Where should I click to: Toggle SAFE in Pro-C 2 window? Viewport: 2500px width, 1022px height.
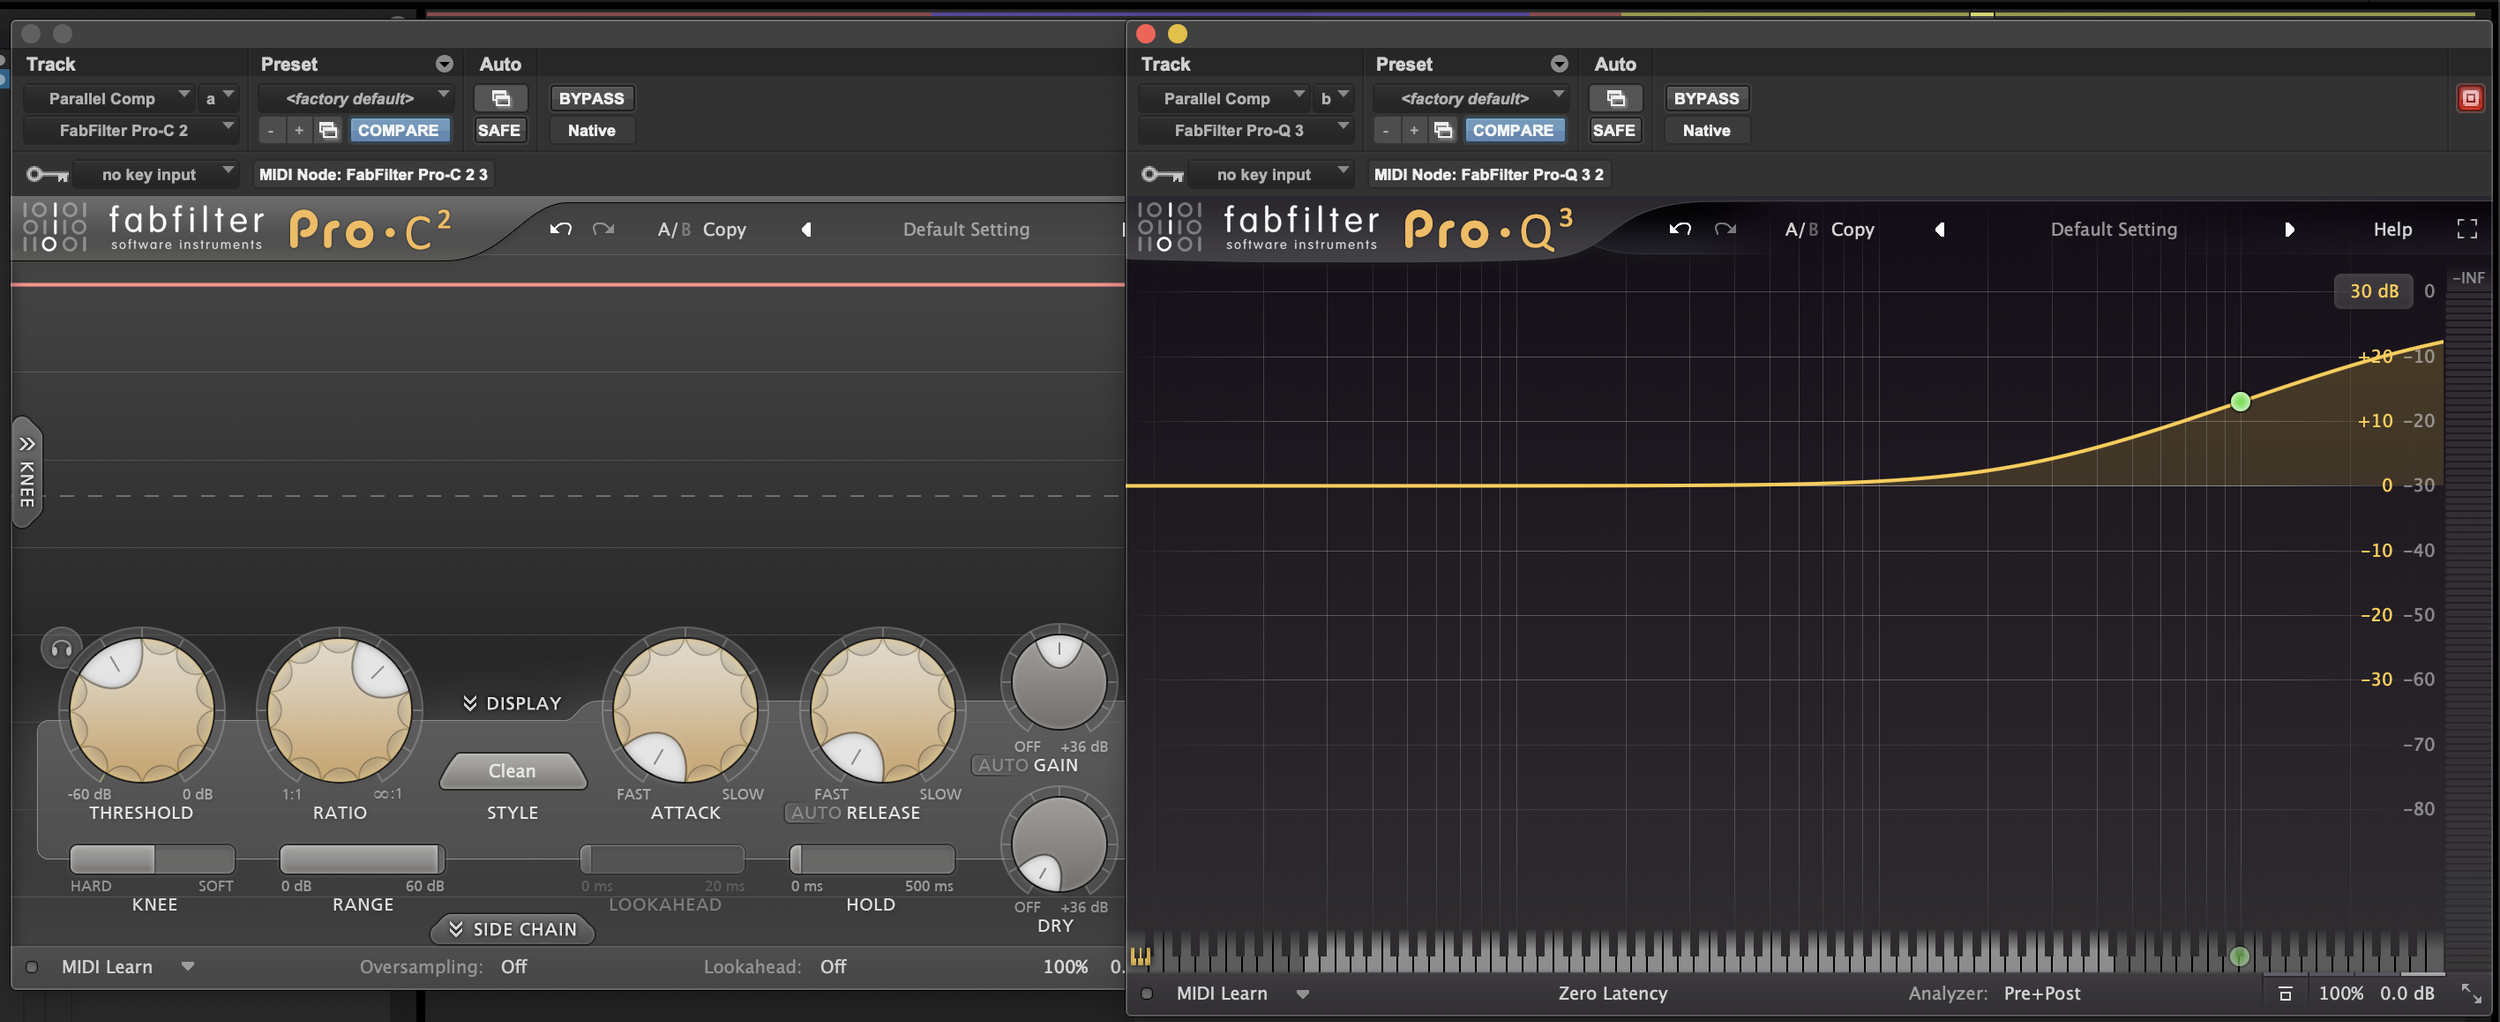[499, 130]
